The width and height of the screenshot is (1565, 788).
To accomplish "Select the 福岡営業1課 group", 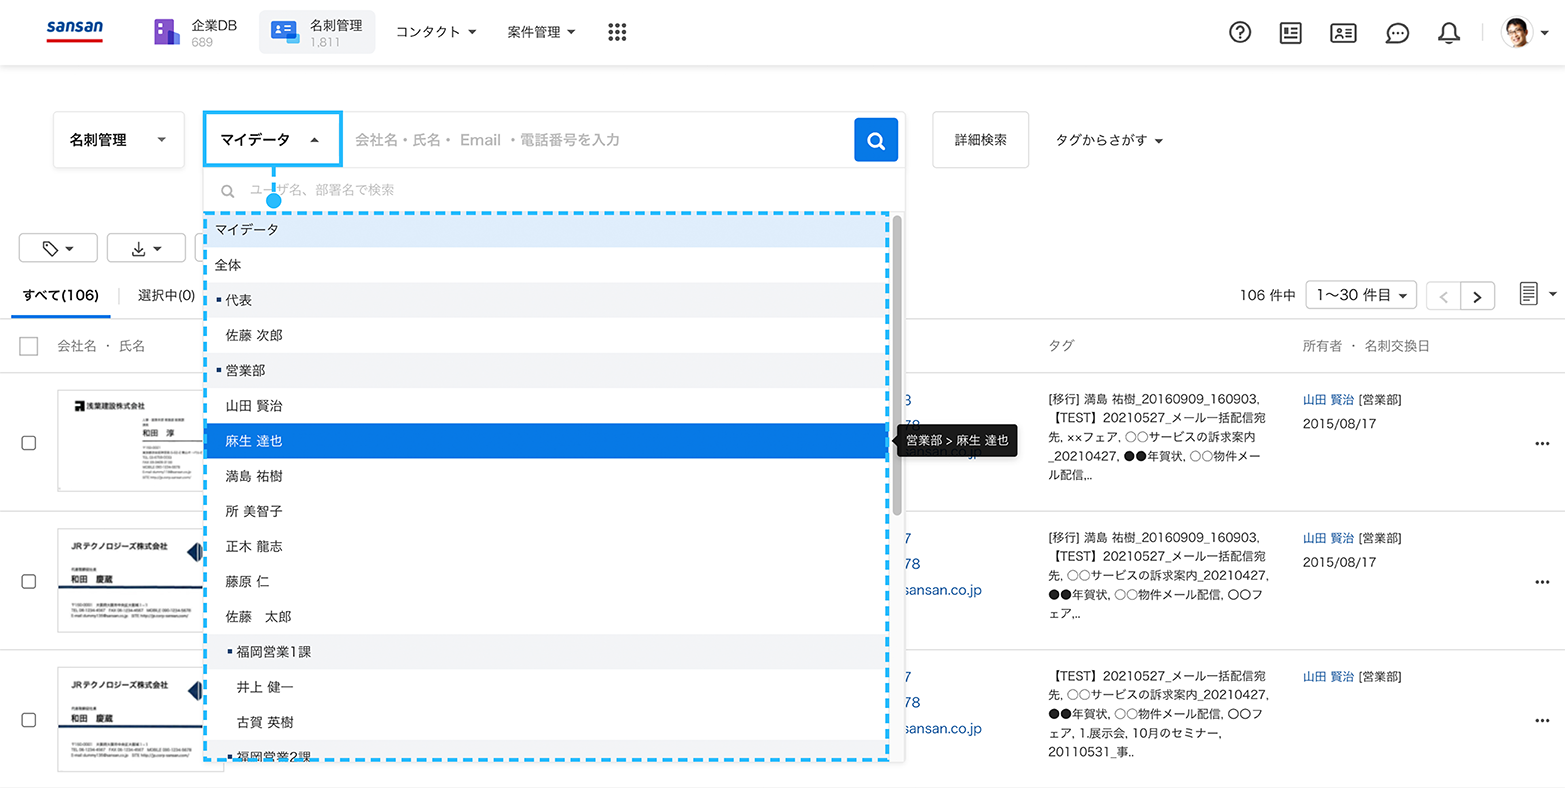I will pos(546,652).
